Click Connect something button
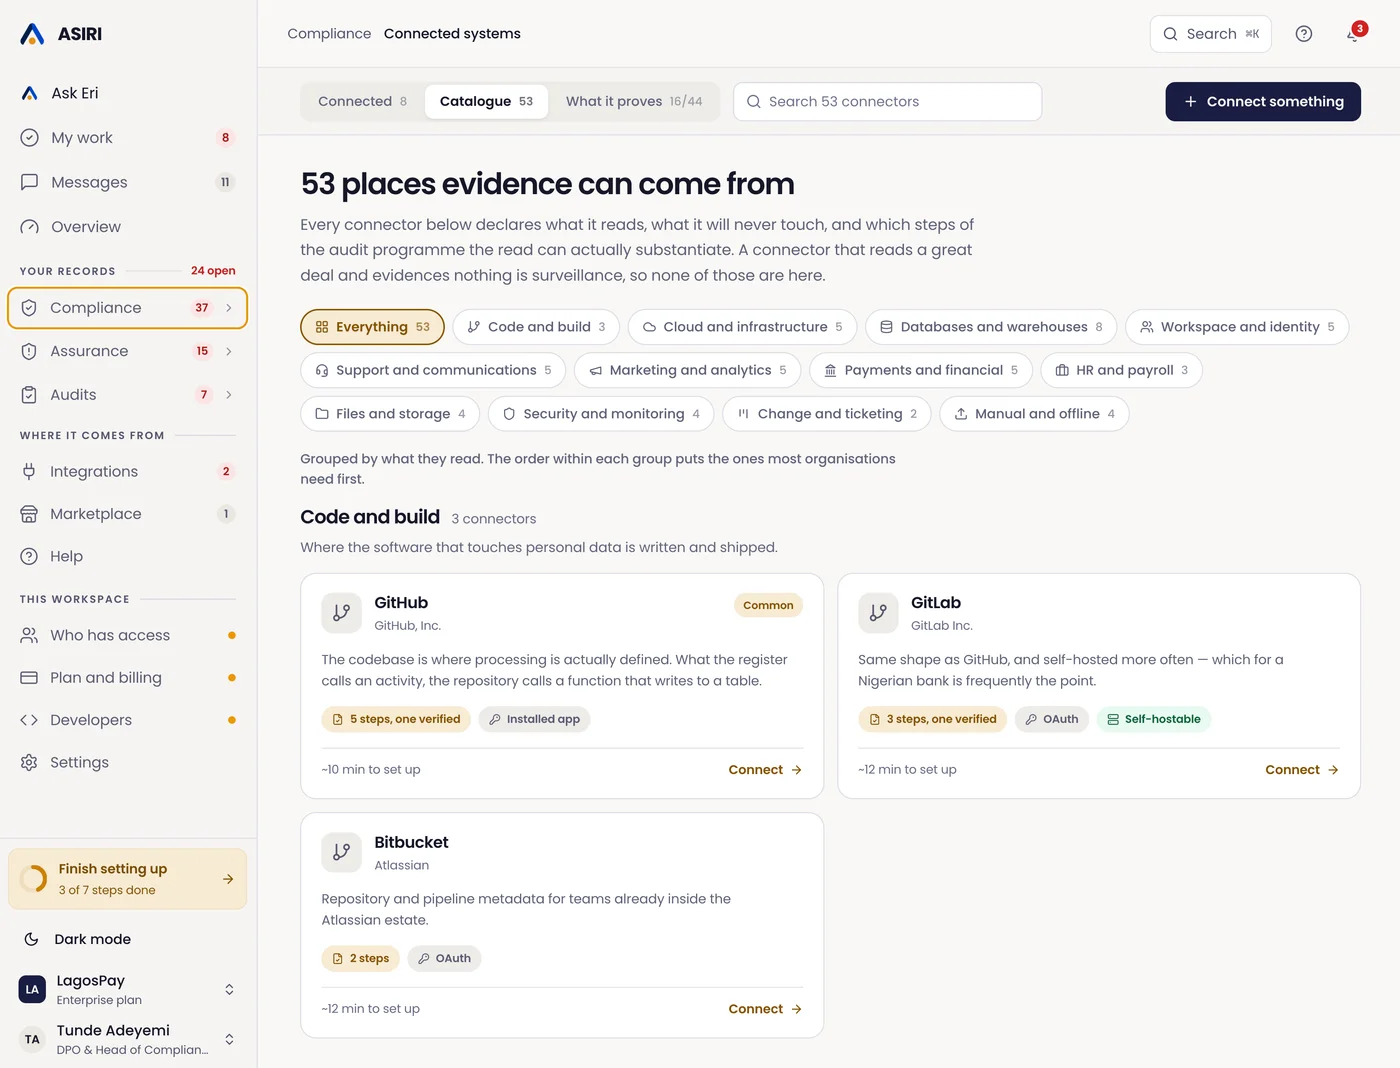This screenshot has width=1400, height=1068. (x=1263, y=101)
